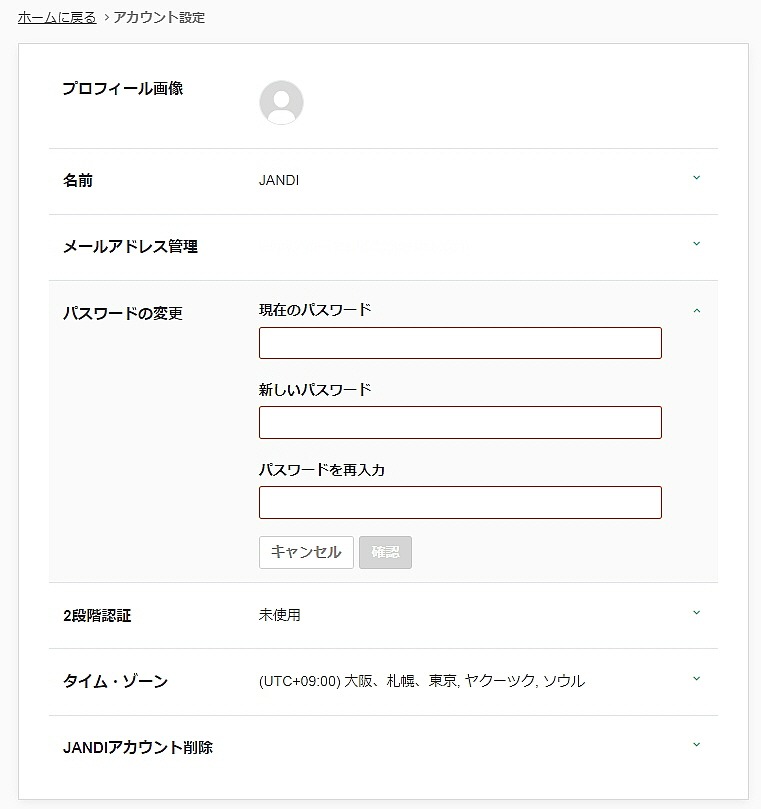
Task: Open the 2段階認証 row showing 未使用
Action: [279, 615]
